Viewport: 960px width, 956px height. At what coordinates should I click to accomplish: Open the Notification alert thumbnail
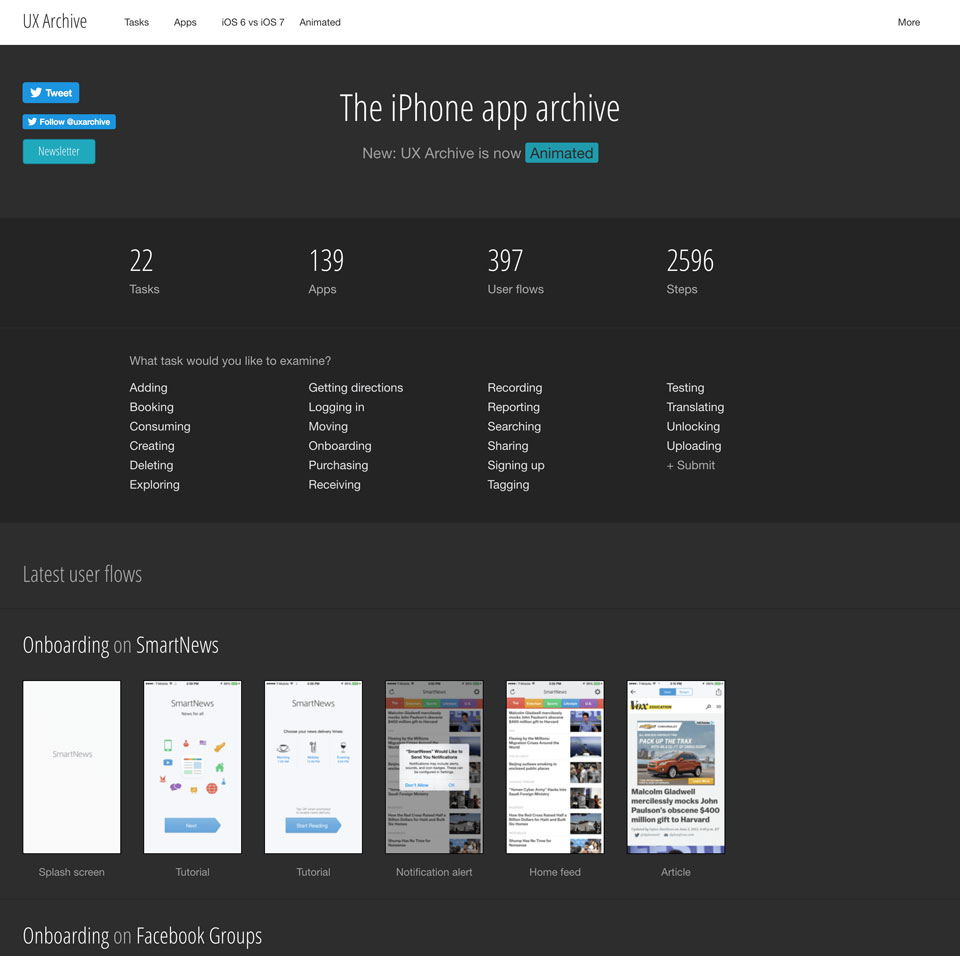434,767
